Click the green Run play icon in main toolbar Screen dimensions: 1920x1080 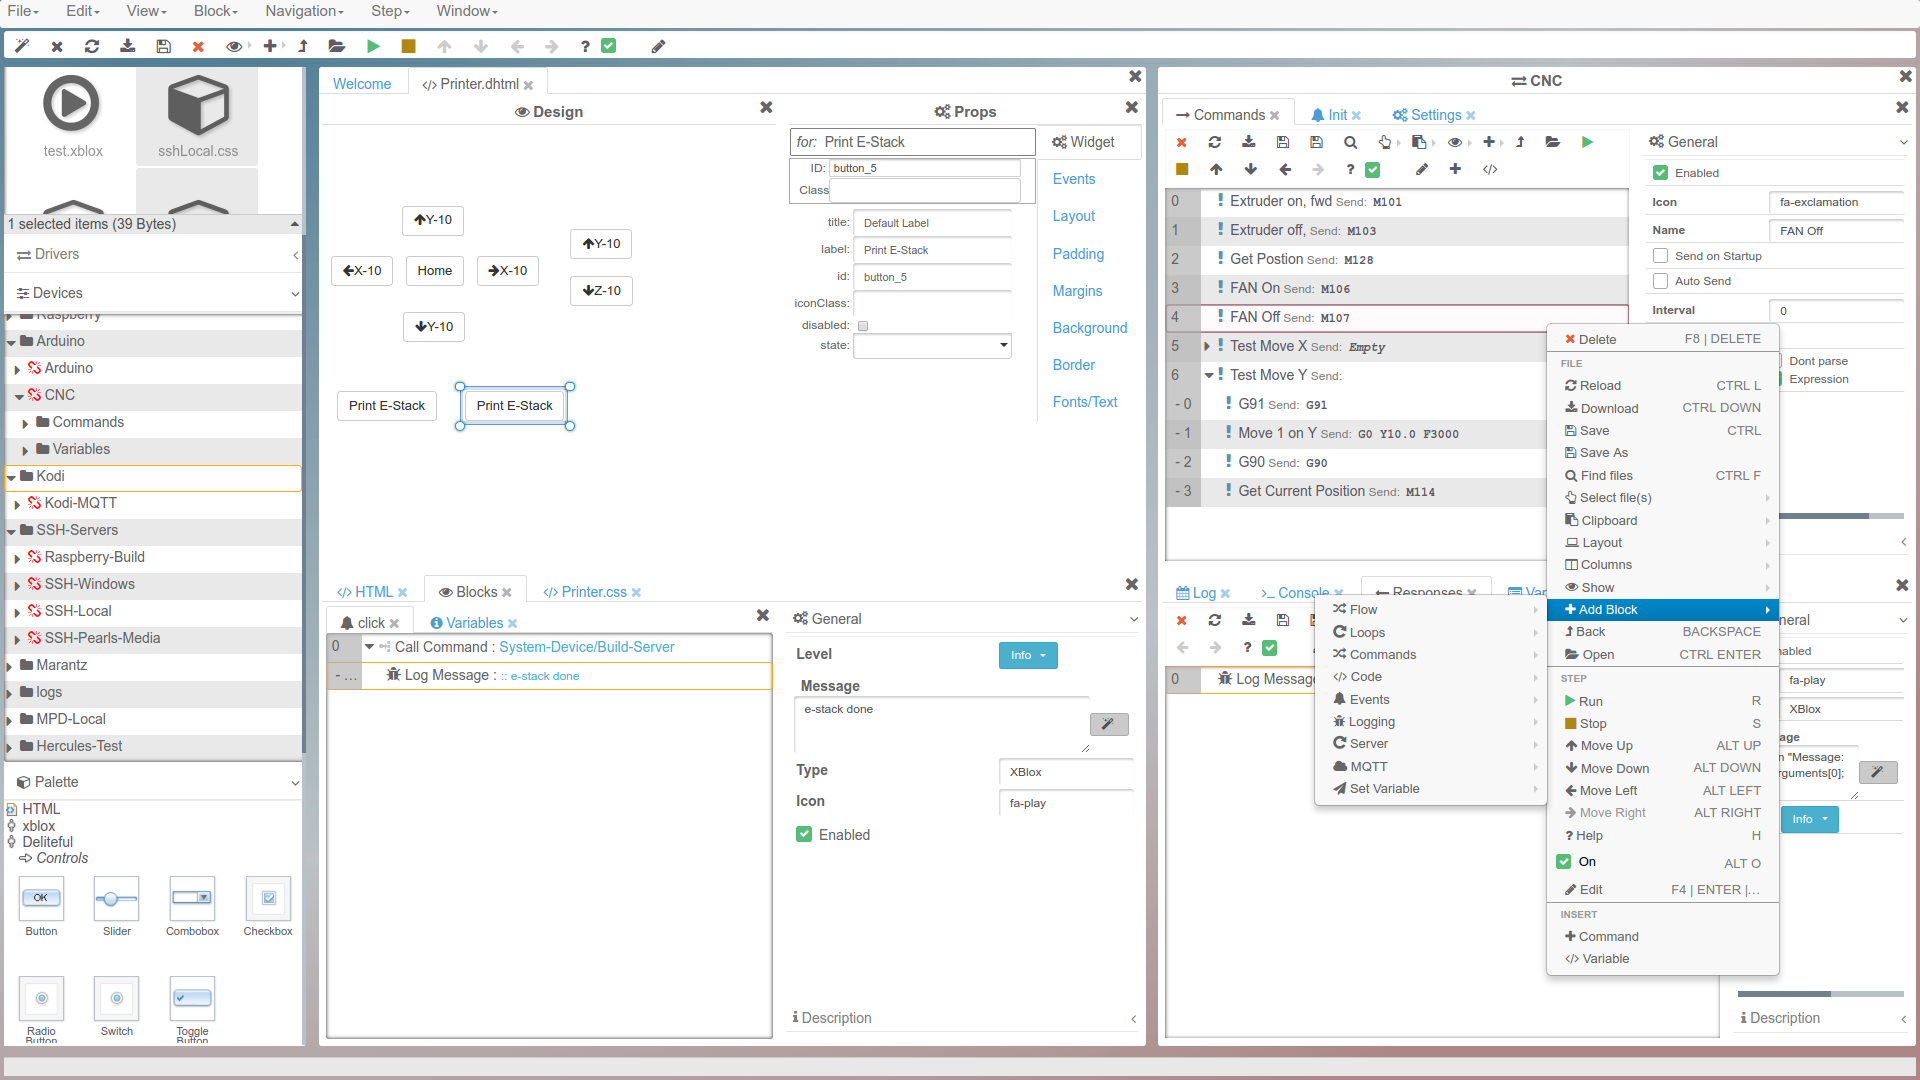pyautogui.click(x=373, y=46)
